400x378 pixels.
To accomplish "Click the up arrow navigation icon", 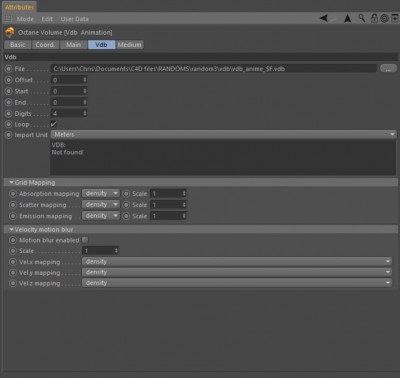I will click(x=348, y=18).
